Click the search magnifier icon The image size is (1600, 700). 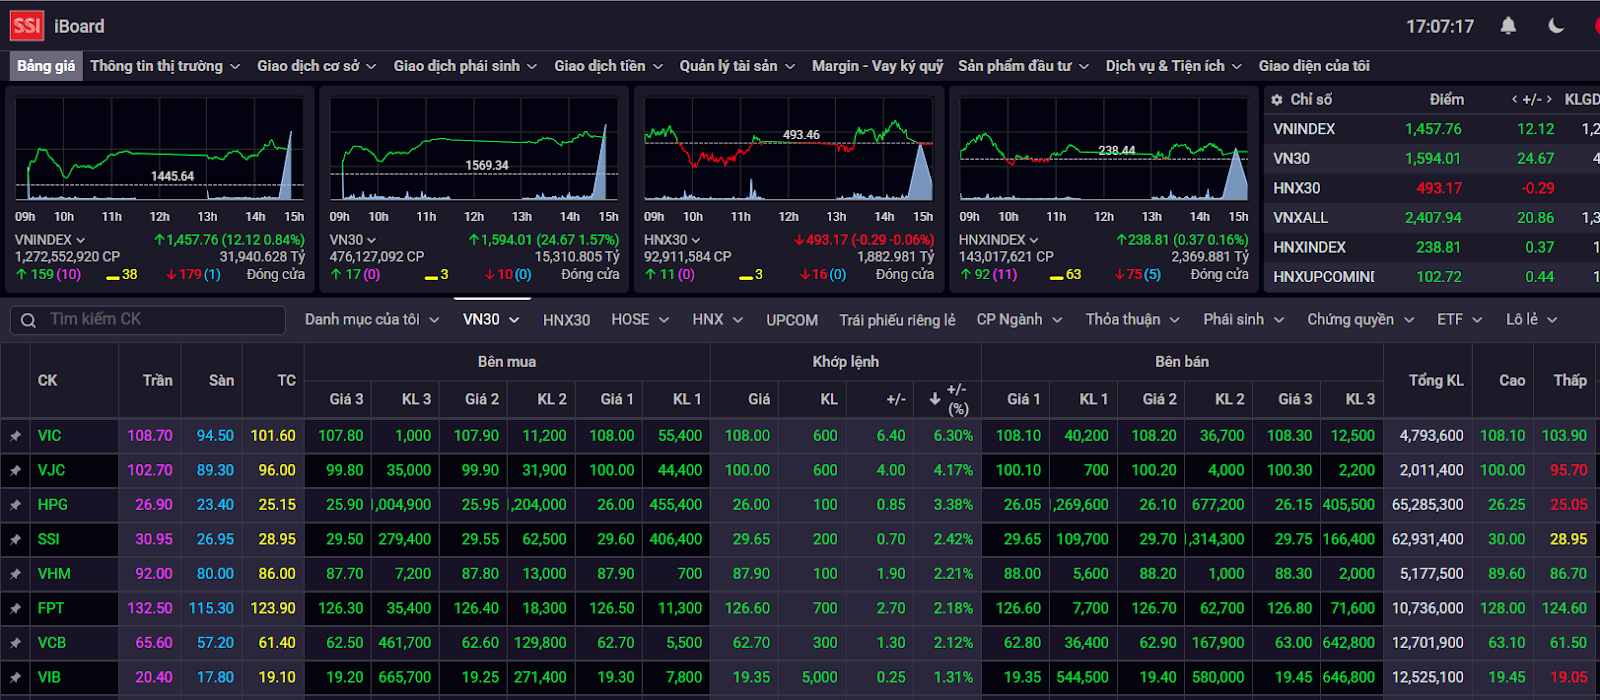[x=27, y=320]
